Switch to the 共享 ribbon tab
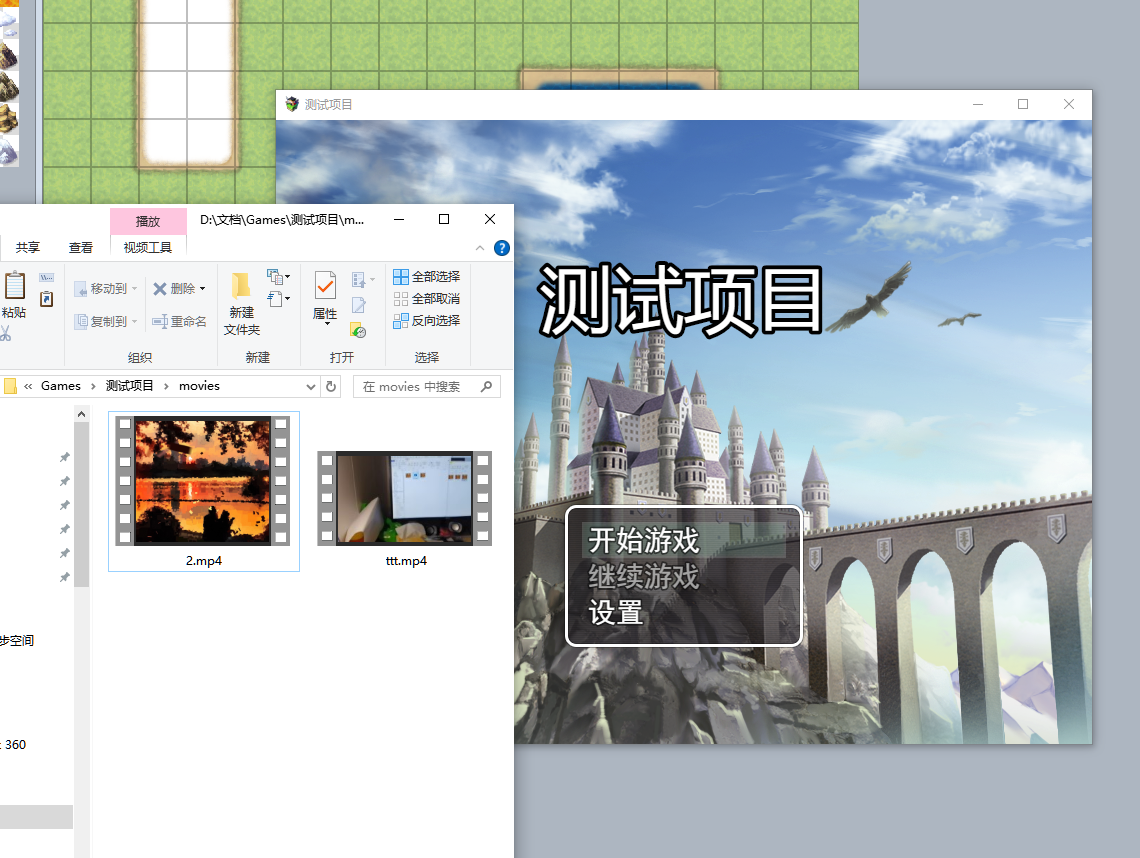Screen dimensions: 1140x858 tap(28, 248)
